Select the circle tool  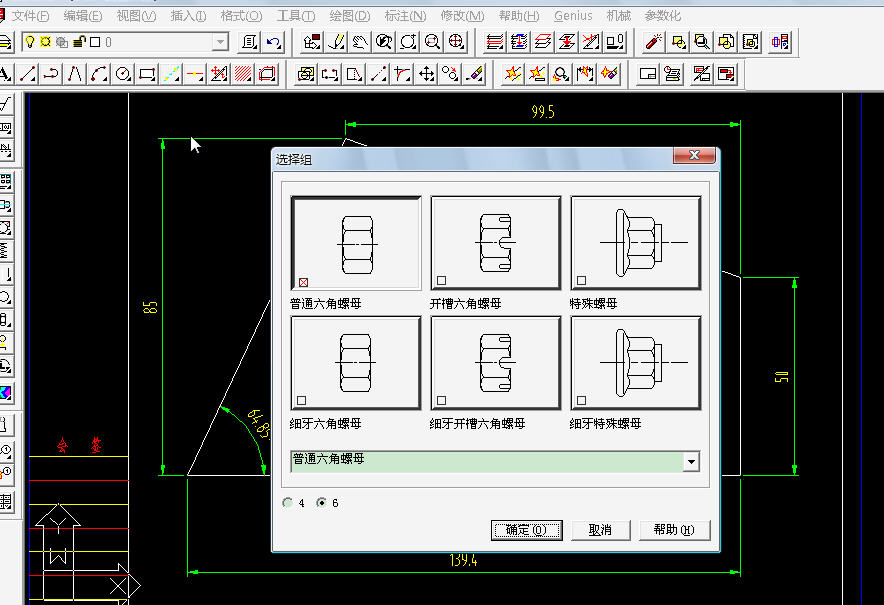[x=123, y=74]
